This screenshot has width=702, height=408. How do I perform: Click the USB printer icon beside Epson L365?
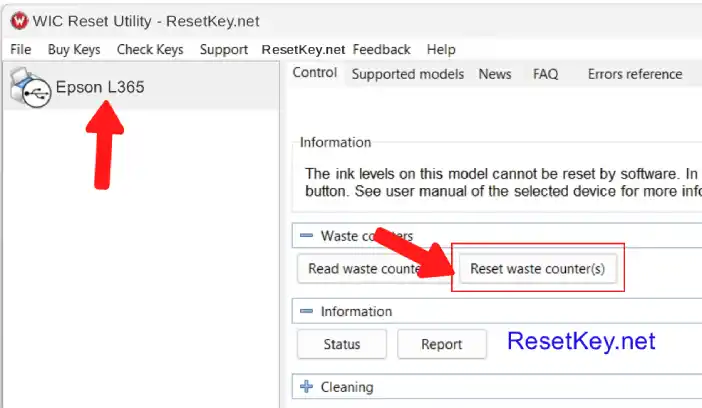pos(28,87)
